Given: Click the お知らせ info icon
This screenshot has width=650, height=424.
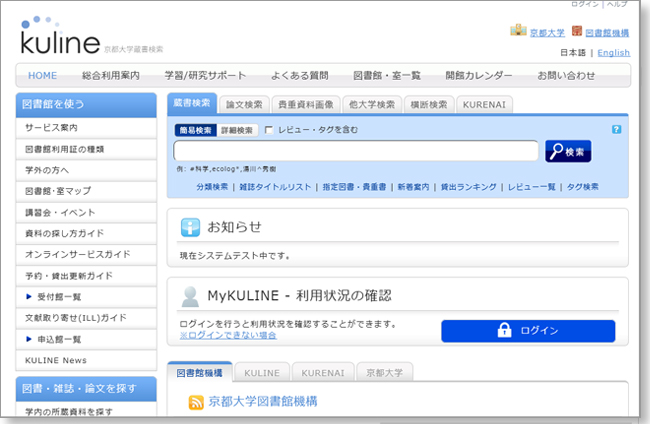Looking at the screenshot, I should click(190, 227).
